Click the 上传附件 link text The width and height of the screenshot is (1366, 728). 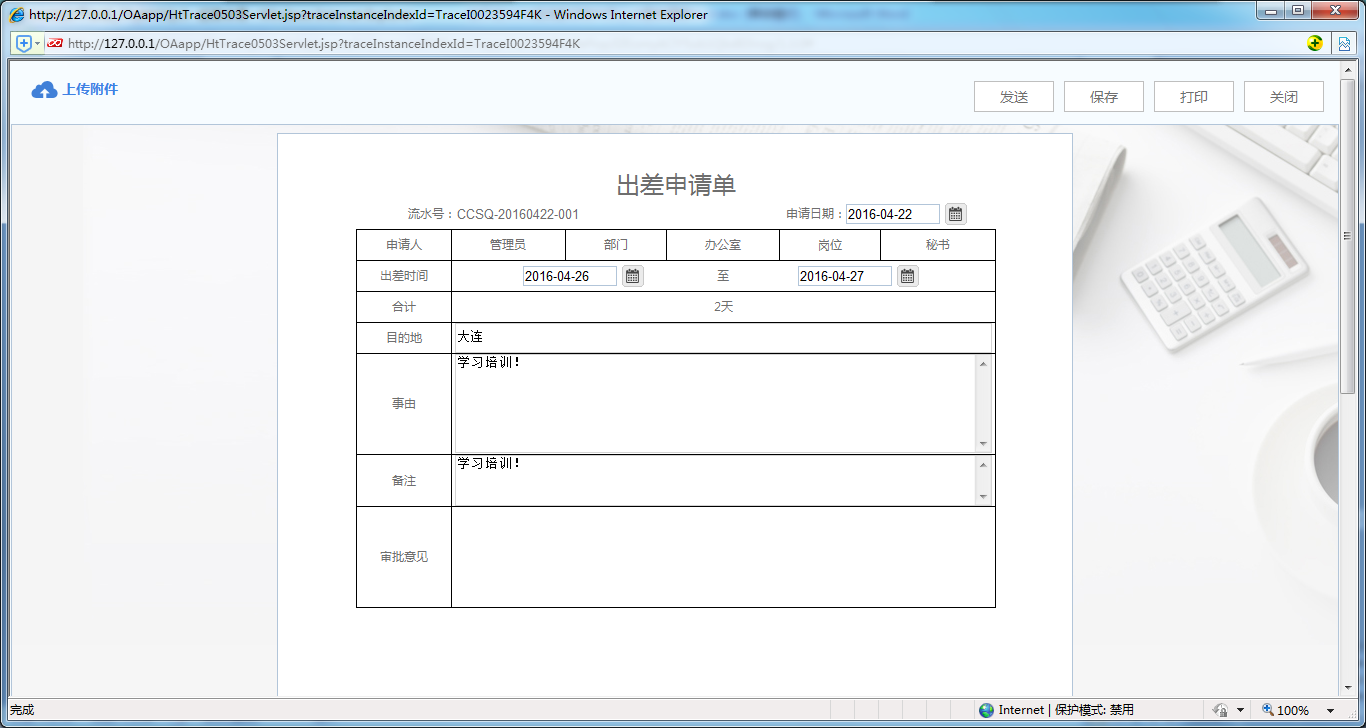pos(90,90)
